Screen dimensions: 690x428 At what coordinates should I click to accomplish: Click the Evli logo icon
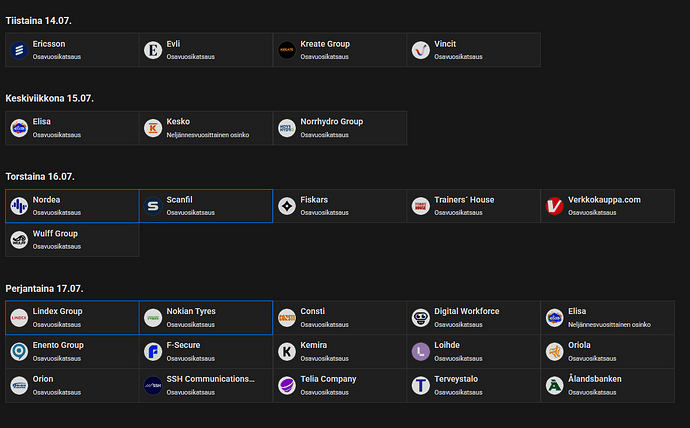pyautogui.click(x=153, y=50)
